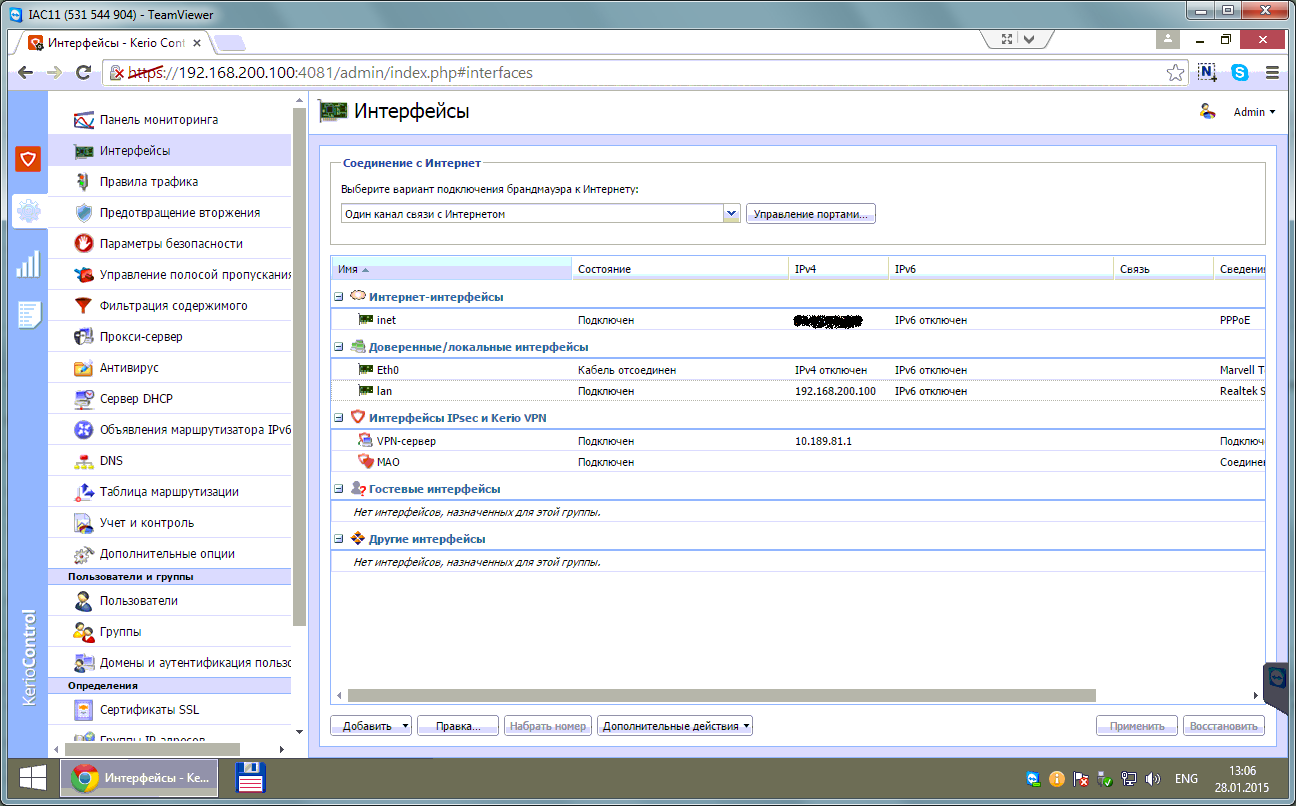Open the logs document icon in left strip
The width and height of the screenshot is (1296, 806).
tap(27, 314)
